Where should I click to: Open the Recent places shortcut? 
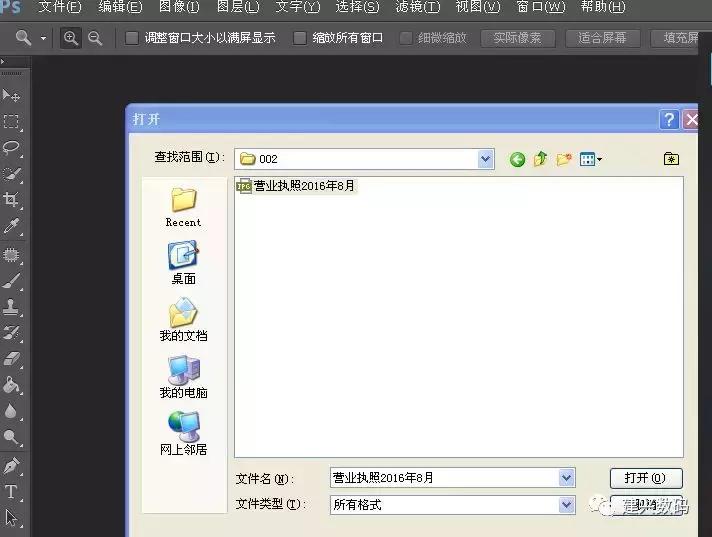coord(183,207)
